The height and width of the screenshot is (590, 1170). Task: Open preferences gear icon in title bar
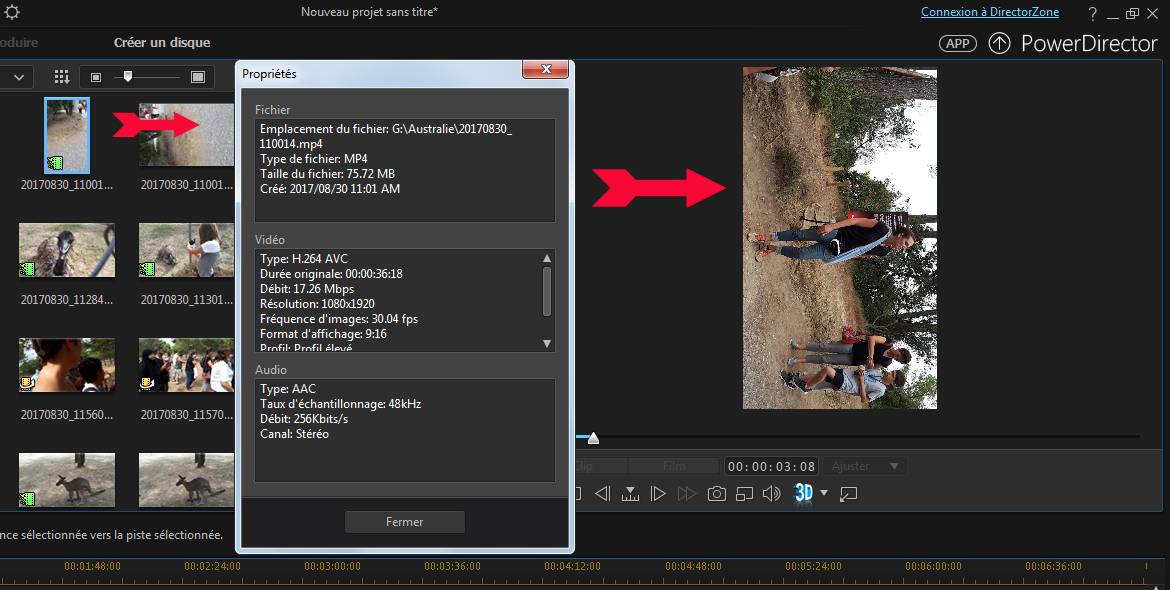(12, 12)
